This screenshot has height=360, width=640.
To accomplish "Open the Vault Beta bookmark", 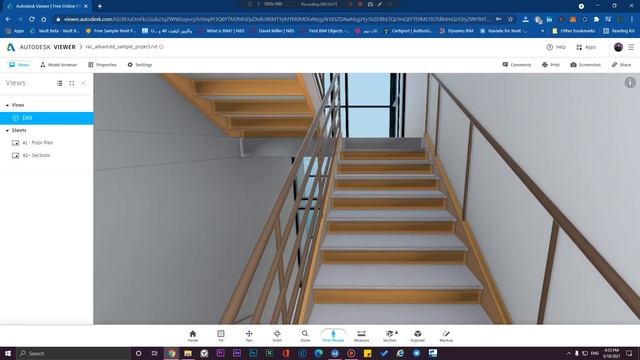I will click(x=55, y=31).
